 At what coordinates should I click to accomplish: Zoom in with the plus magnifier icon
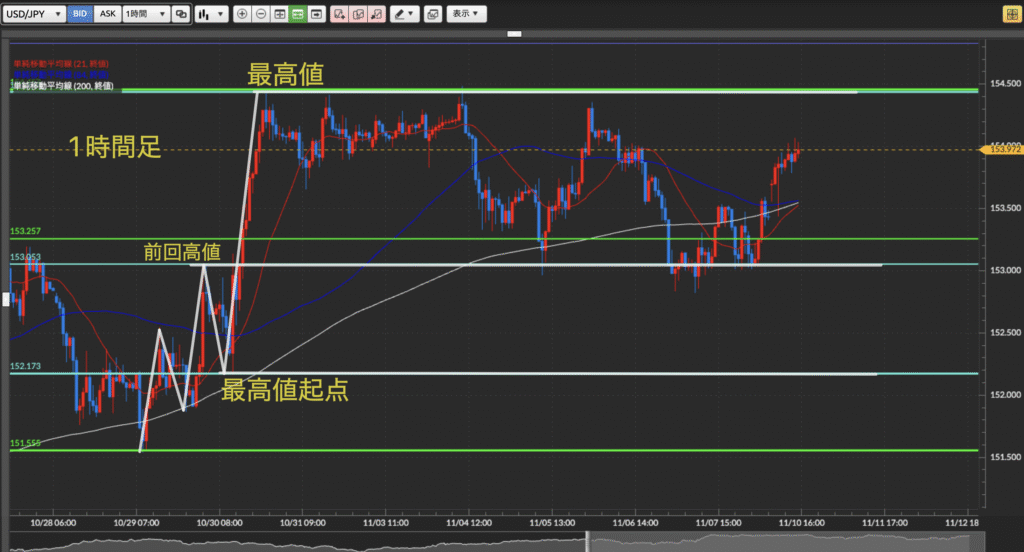(242, 14)
